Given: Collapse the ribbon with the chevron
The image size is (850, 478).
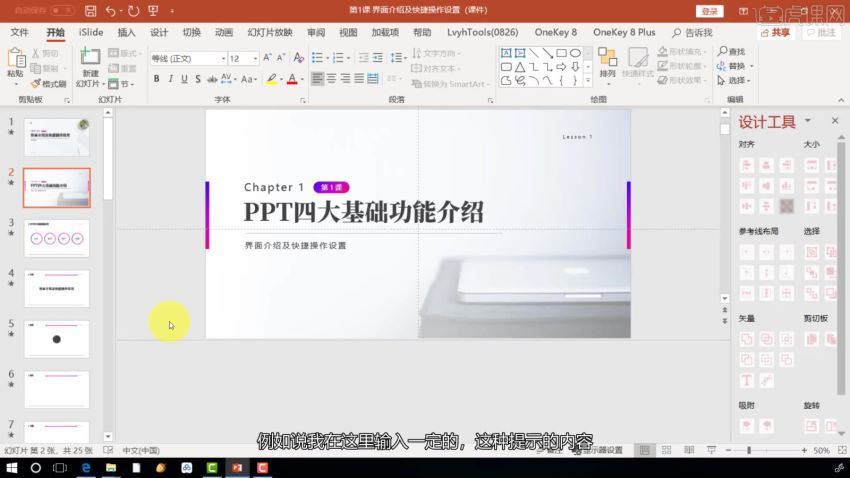Looking at the screenshot, I should (x=841, y=100).
